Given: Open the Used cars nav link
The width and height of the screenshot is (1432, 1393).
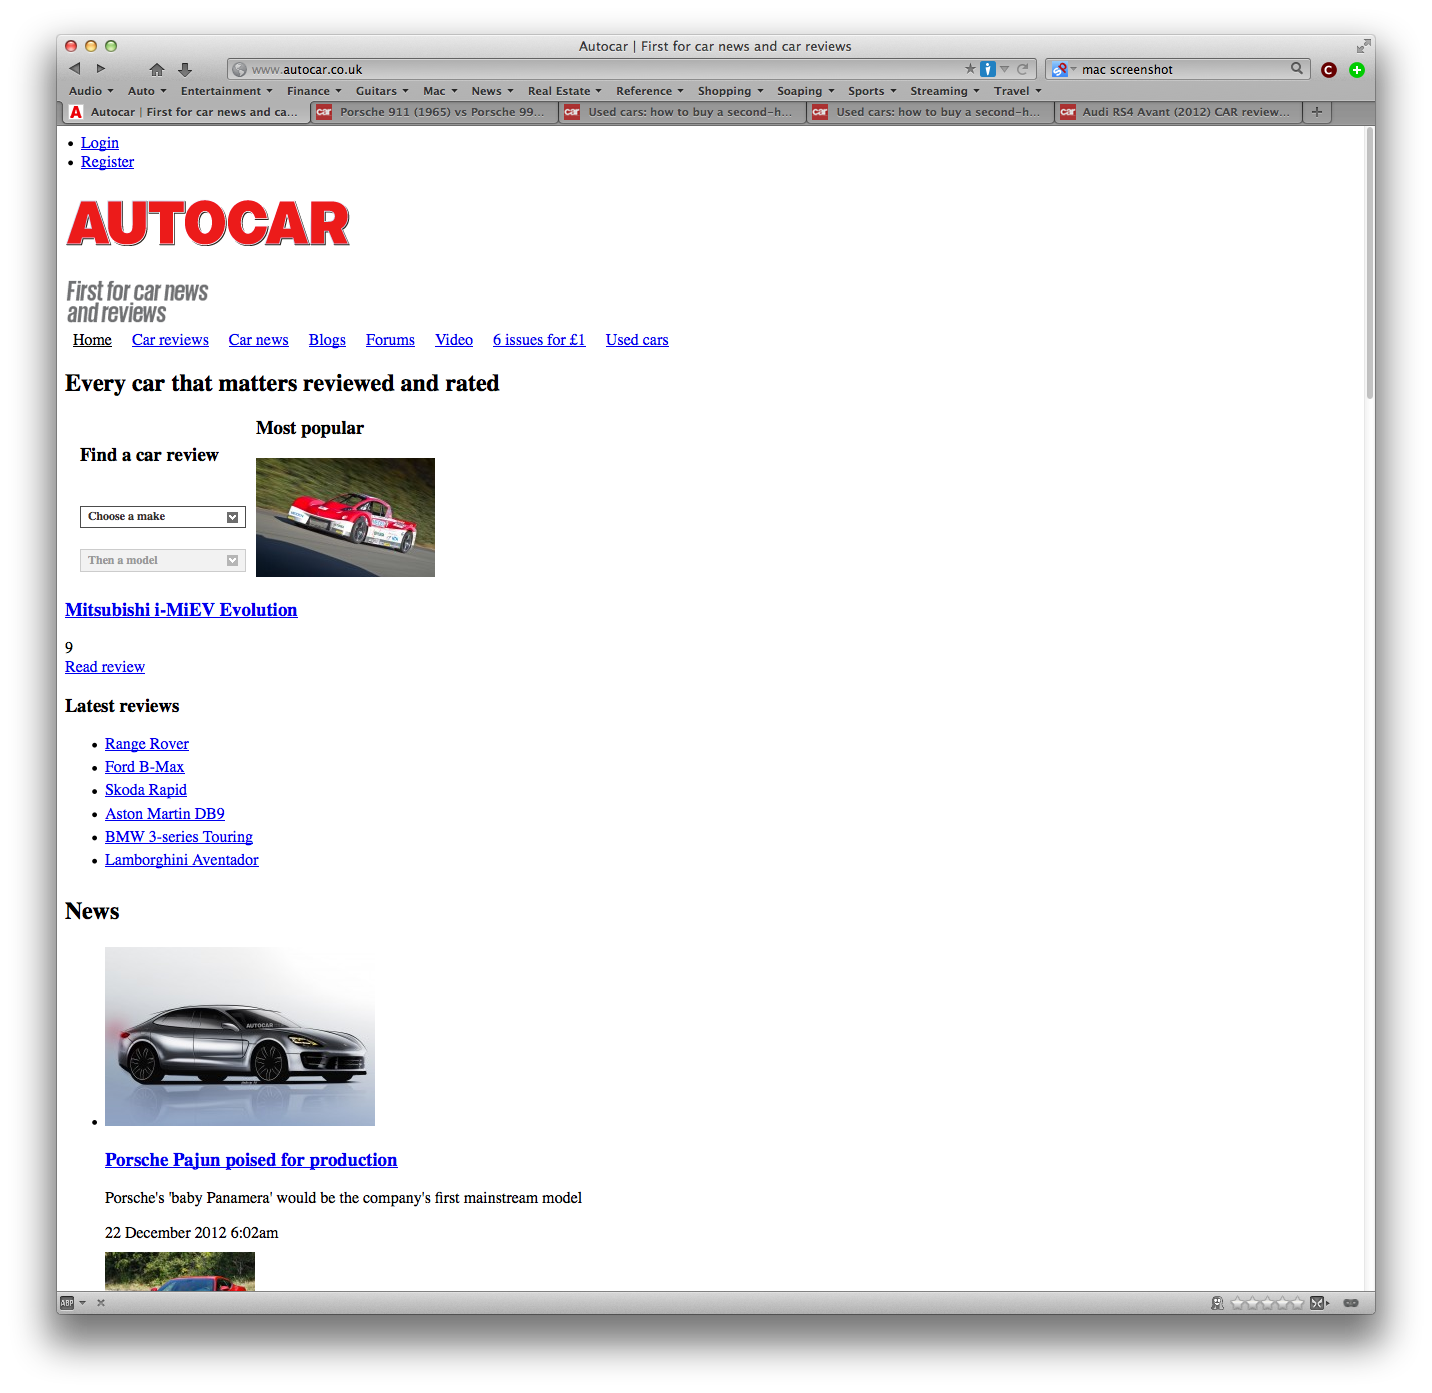Looking at the screenshot, I should (x=637, y=340).
